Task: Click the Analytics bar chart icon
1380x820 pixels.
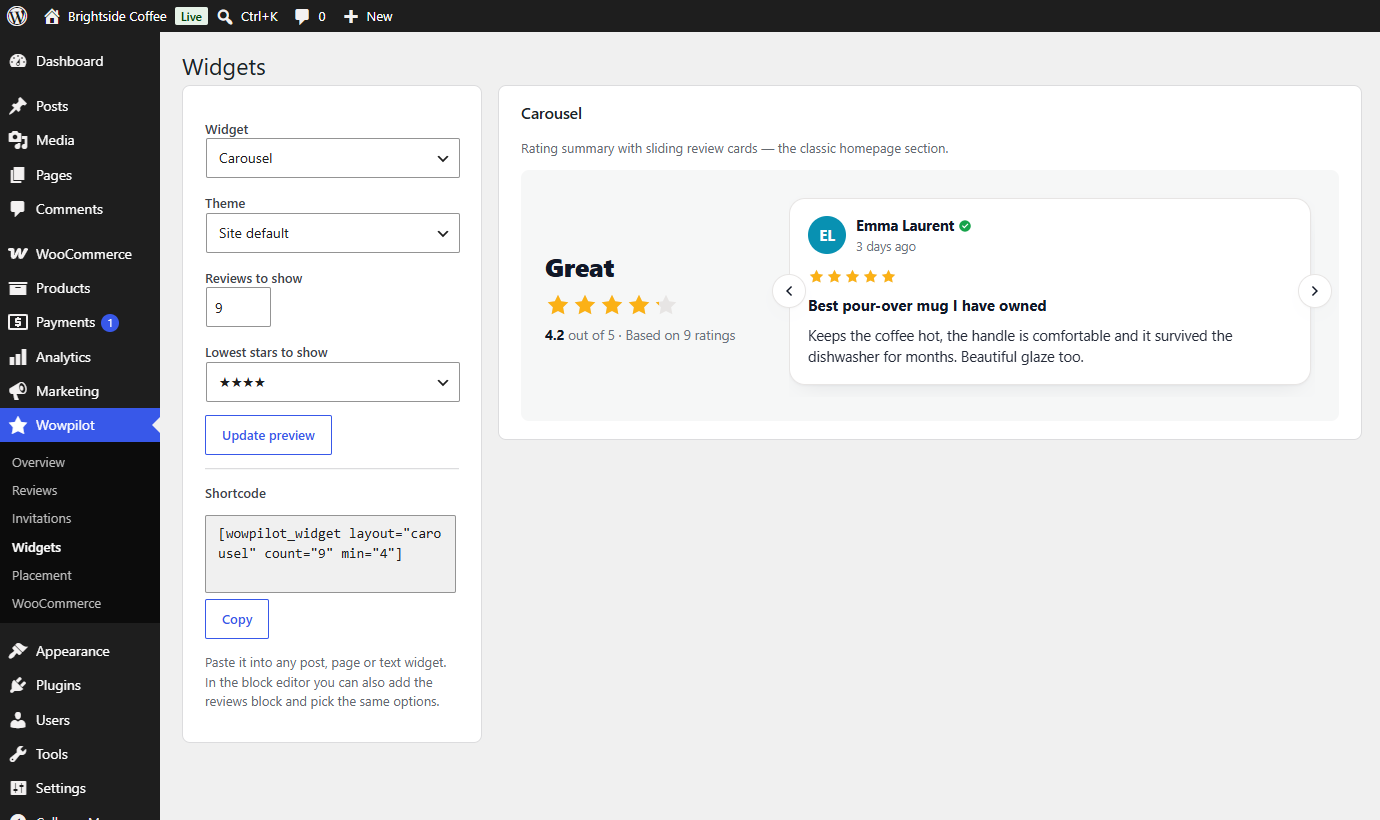Action: 18,357
